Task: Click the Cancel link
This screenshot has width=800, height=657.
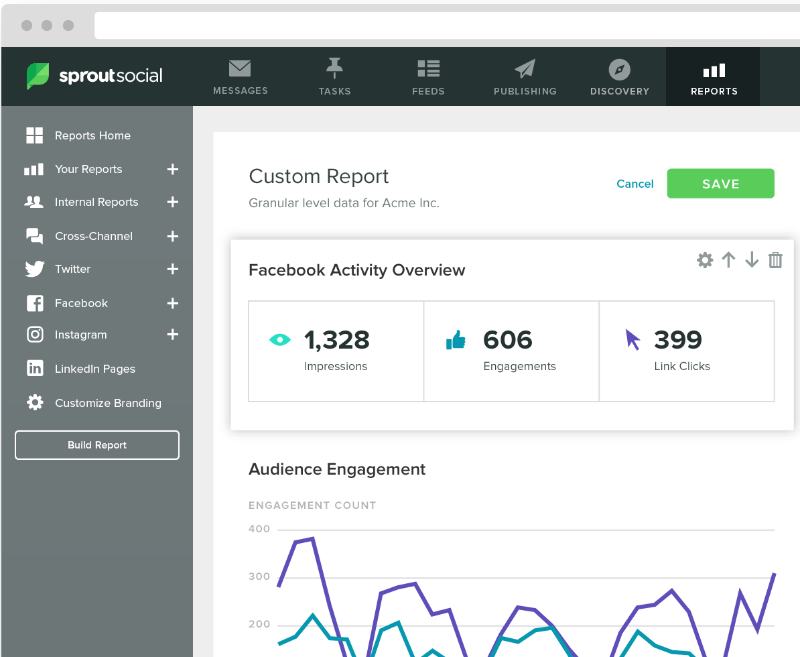Action: point(635,184)
